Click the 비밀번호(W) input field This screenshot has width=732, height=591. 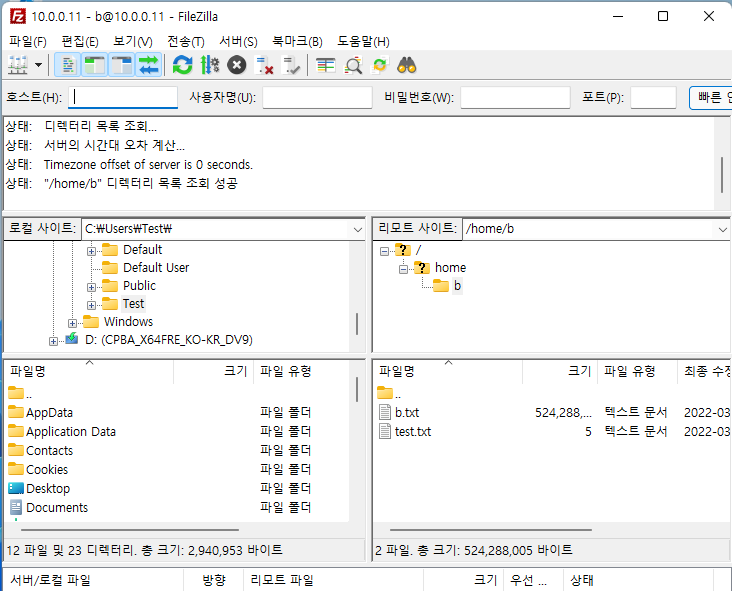click(x=515, y=98)
